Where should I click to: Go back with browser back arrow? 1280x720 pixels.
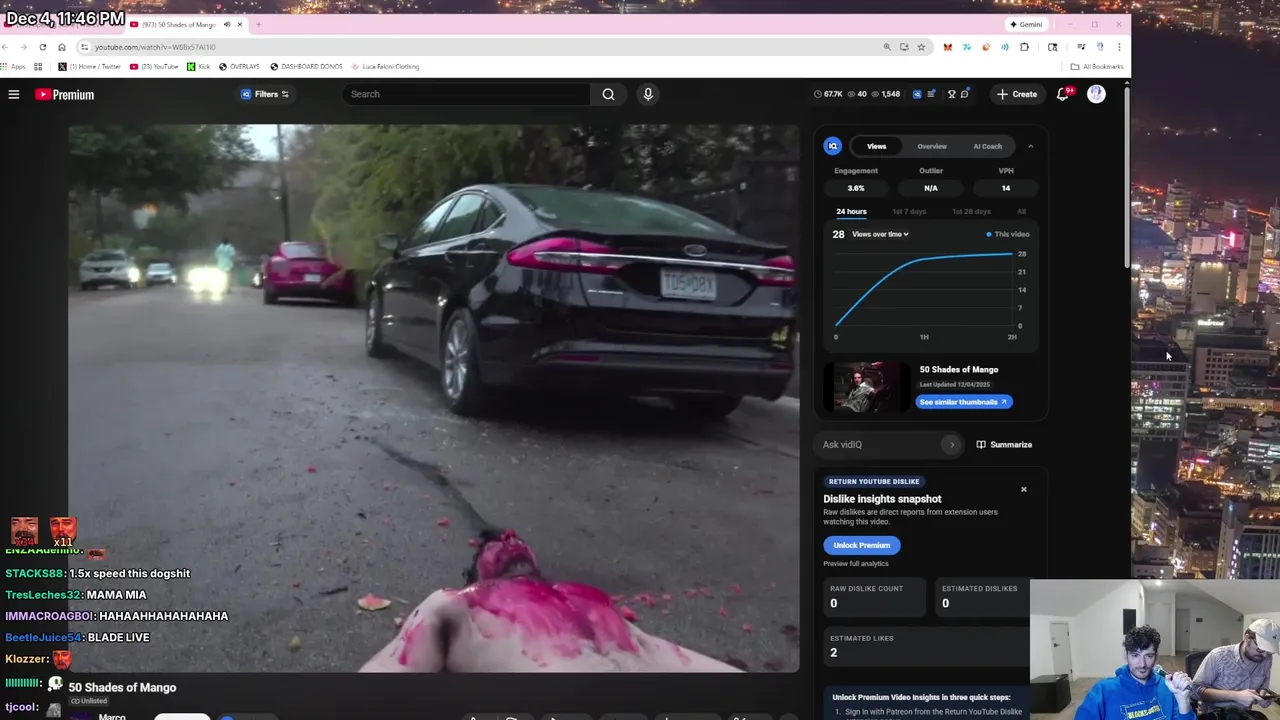tap(6, 47)
